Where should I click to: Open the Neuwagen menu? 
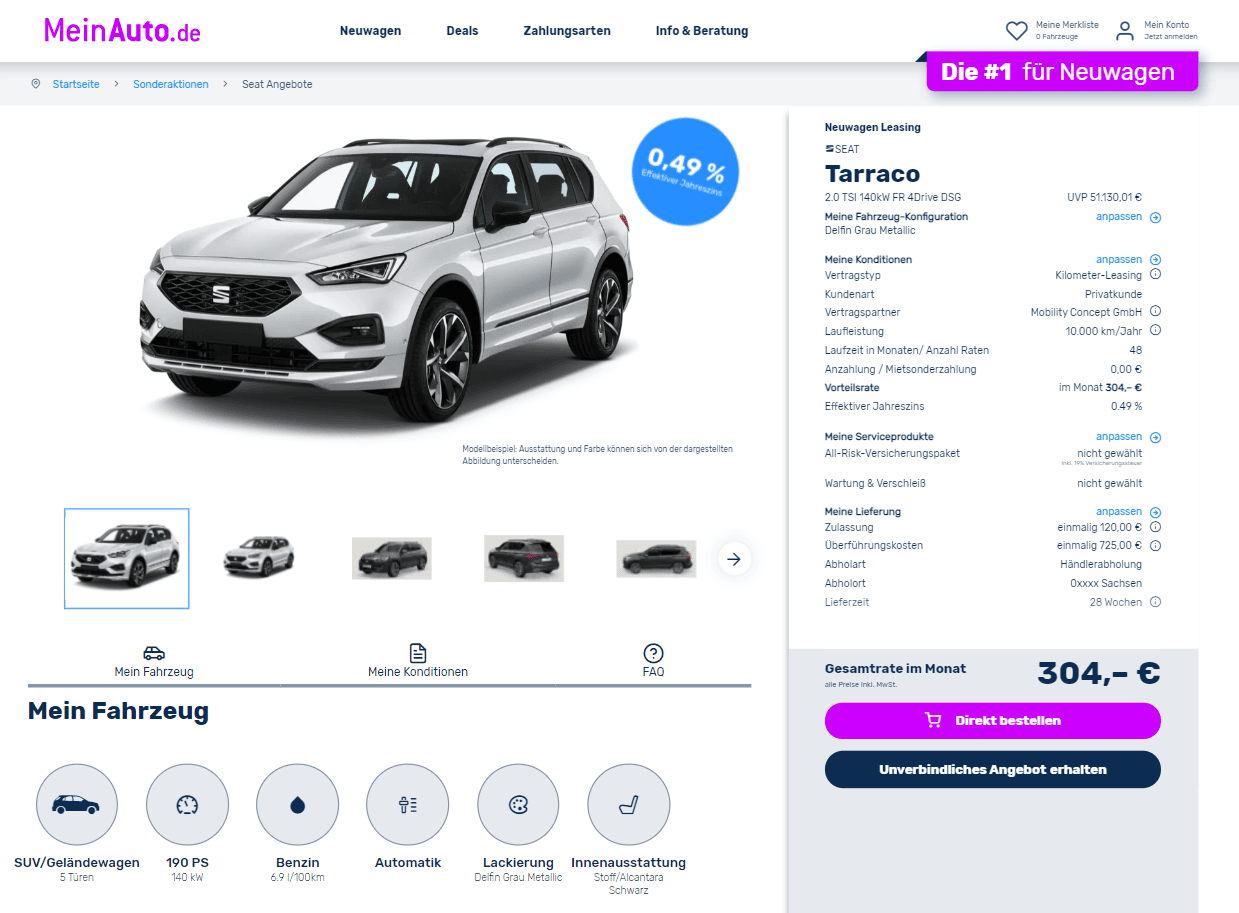370,31
